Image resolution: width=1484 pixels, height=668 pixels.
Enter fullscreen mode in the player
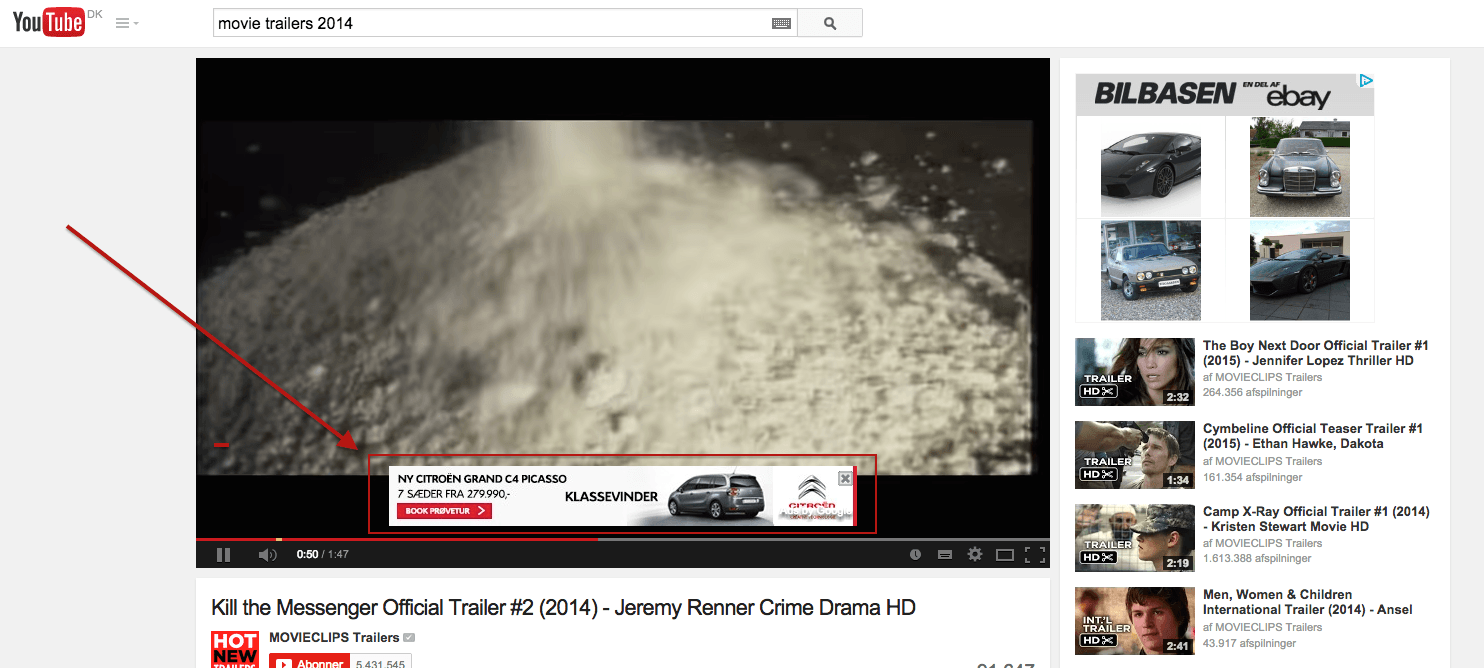(x=1035, y=554)
